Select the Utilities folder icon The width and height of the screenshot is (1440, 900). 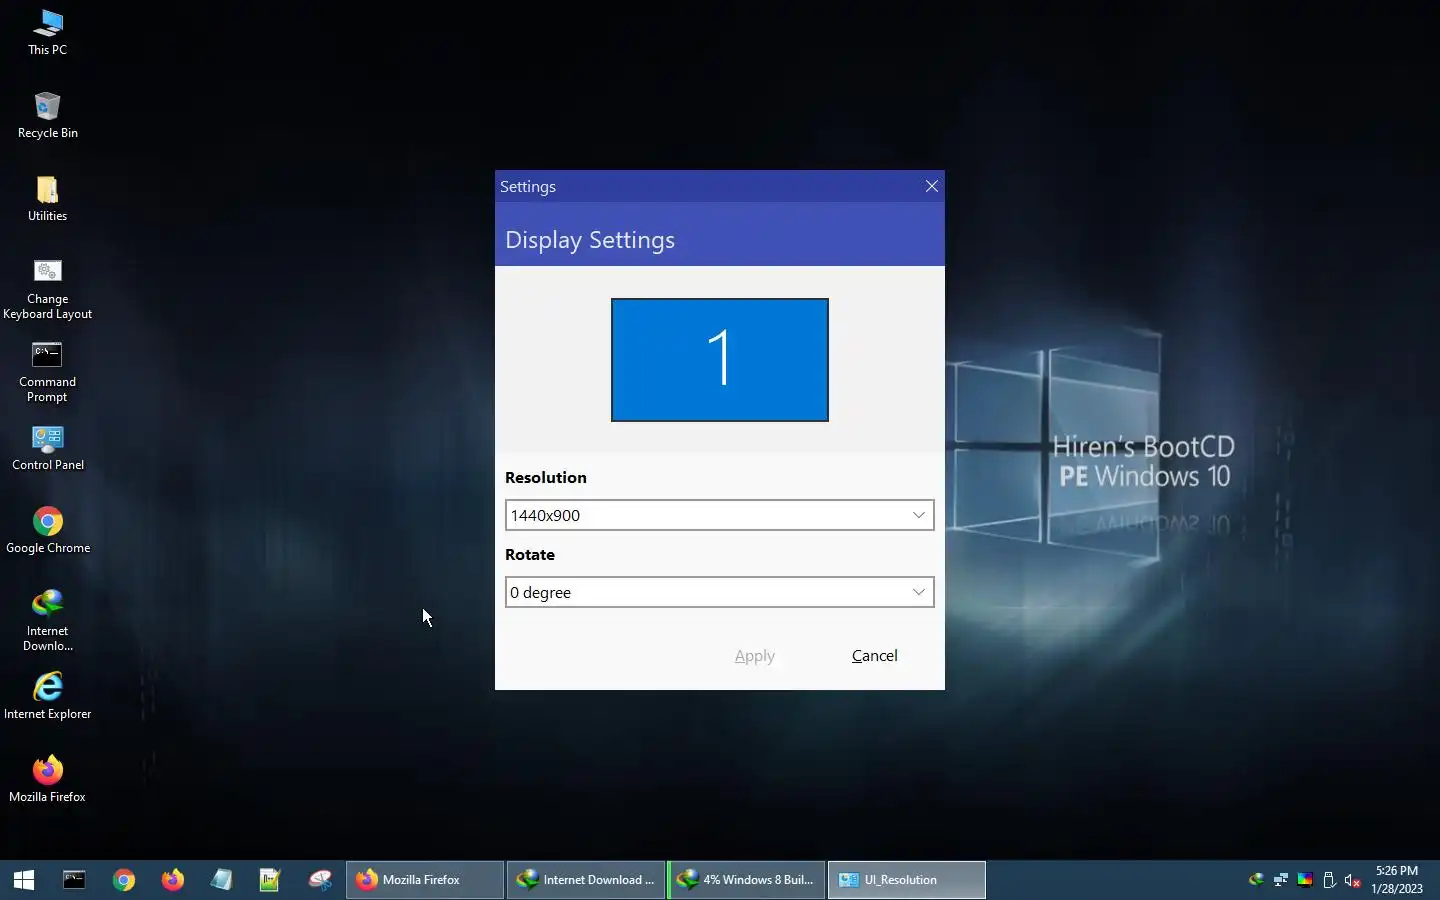click(x=47, y=199)
